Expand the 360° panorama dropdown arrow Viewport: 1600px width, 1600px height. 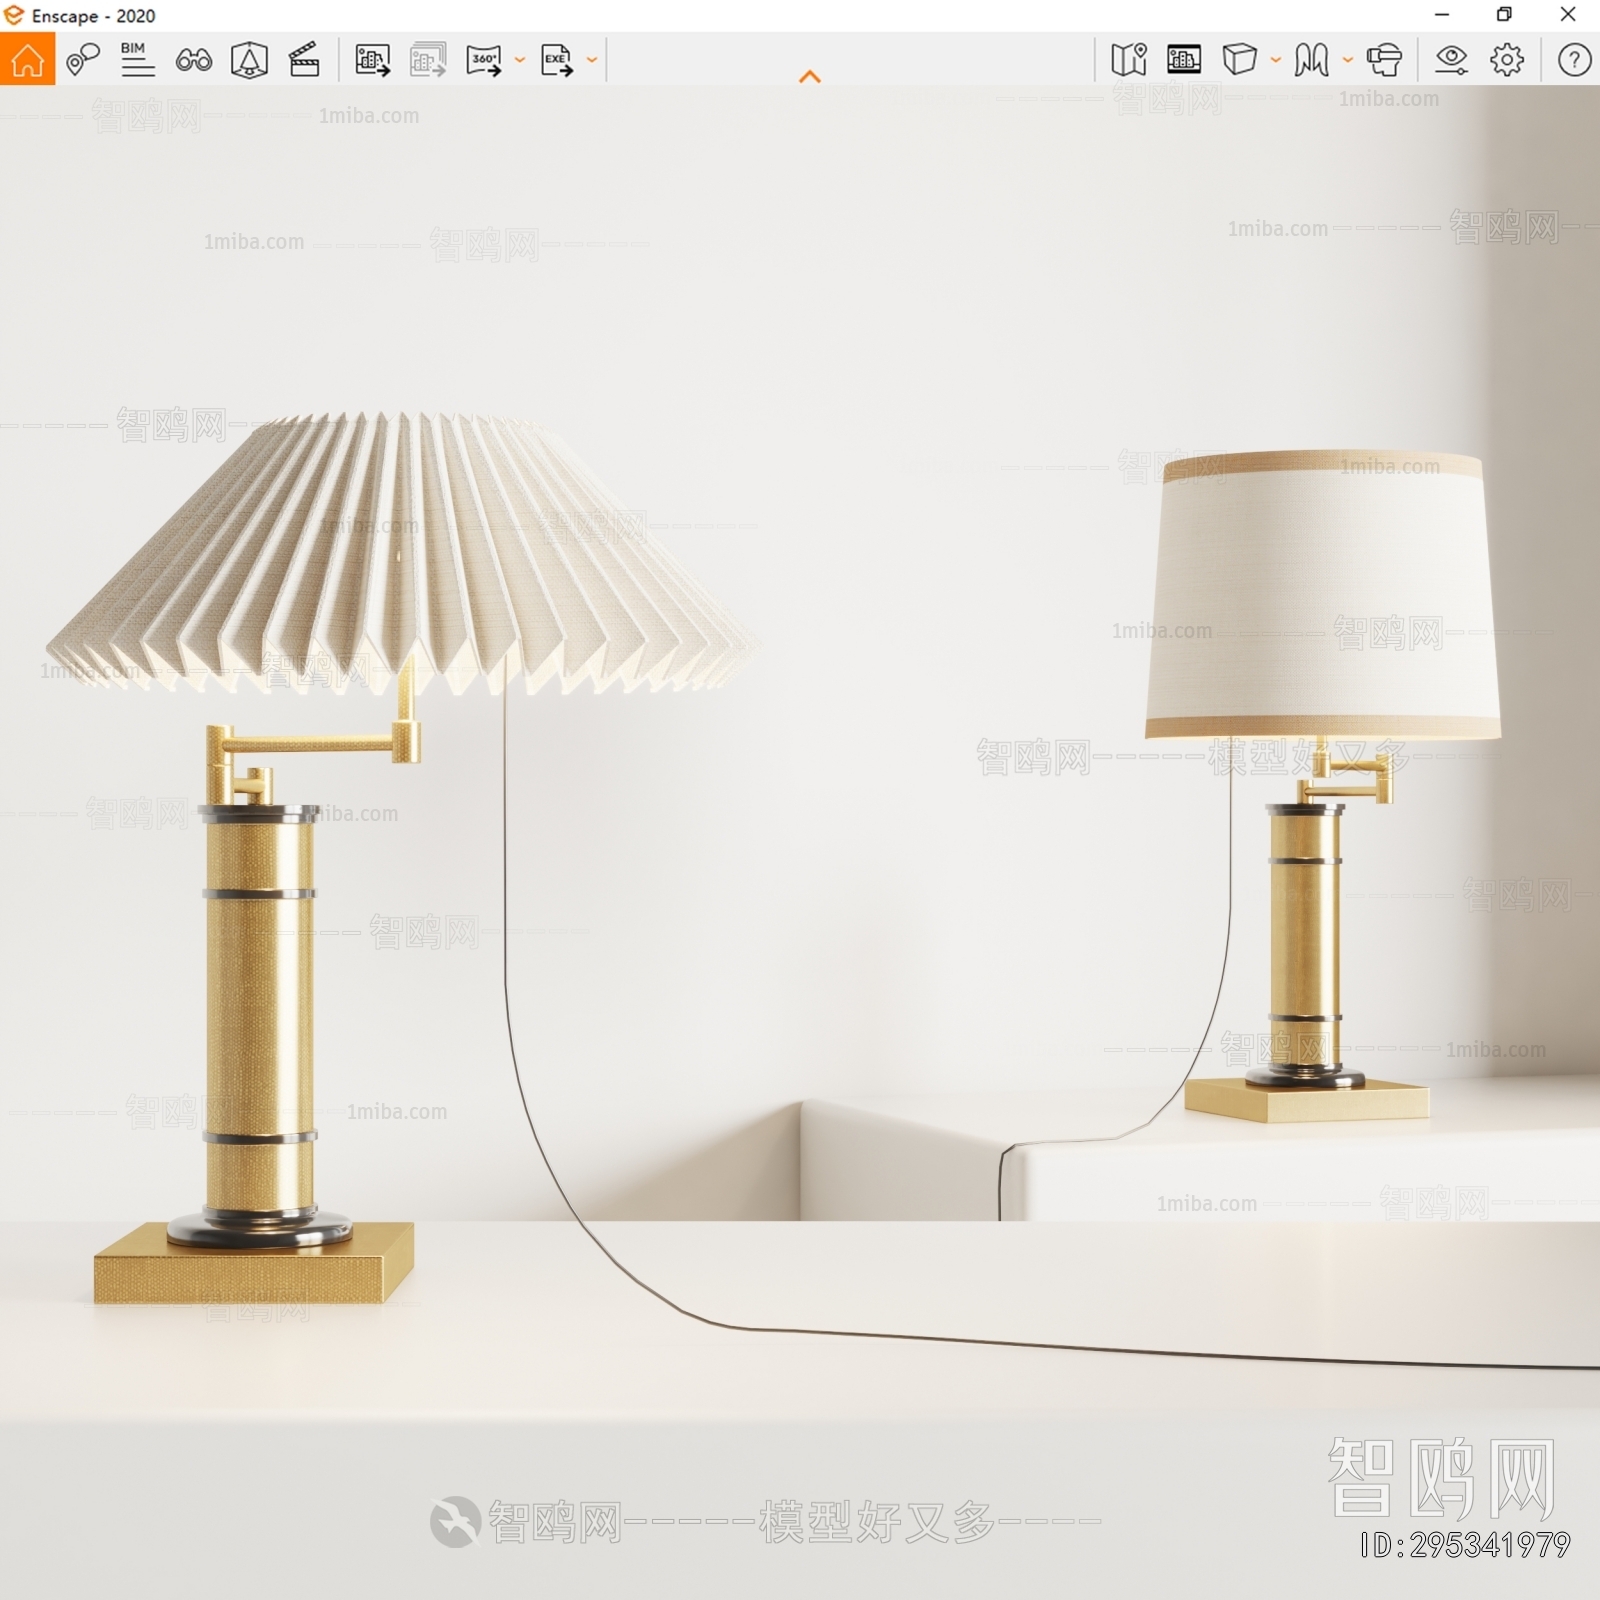point(519,60)
